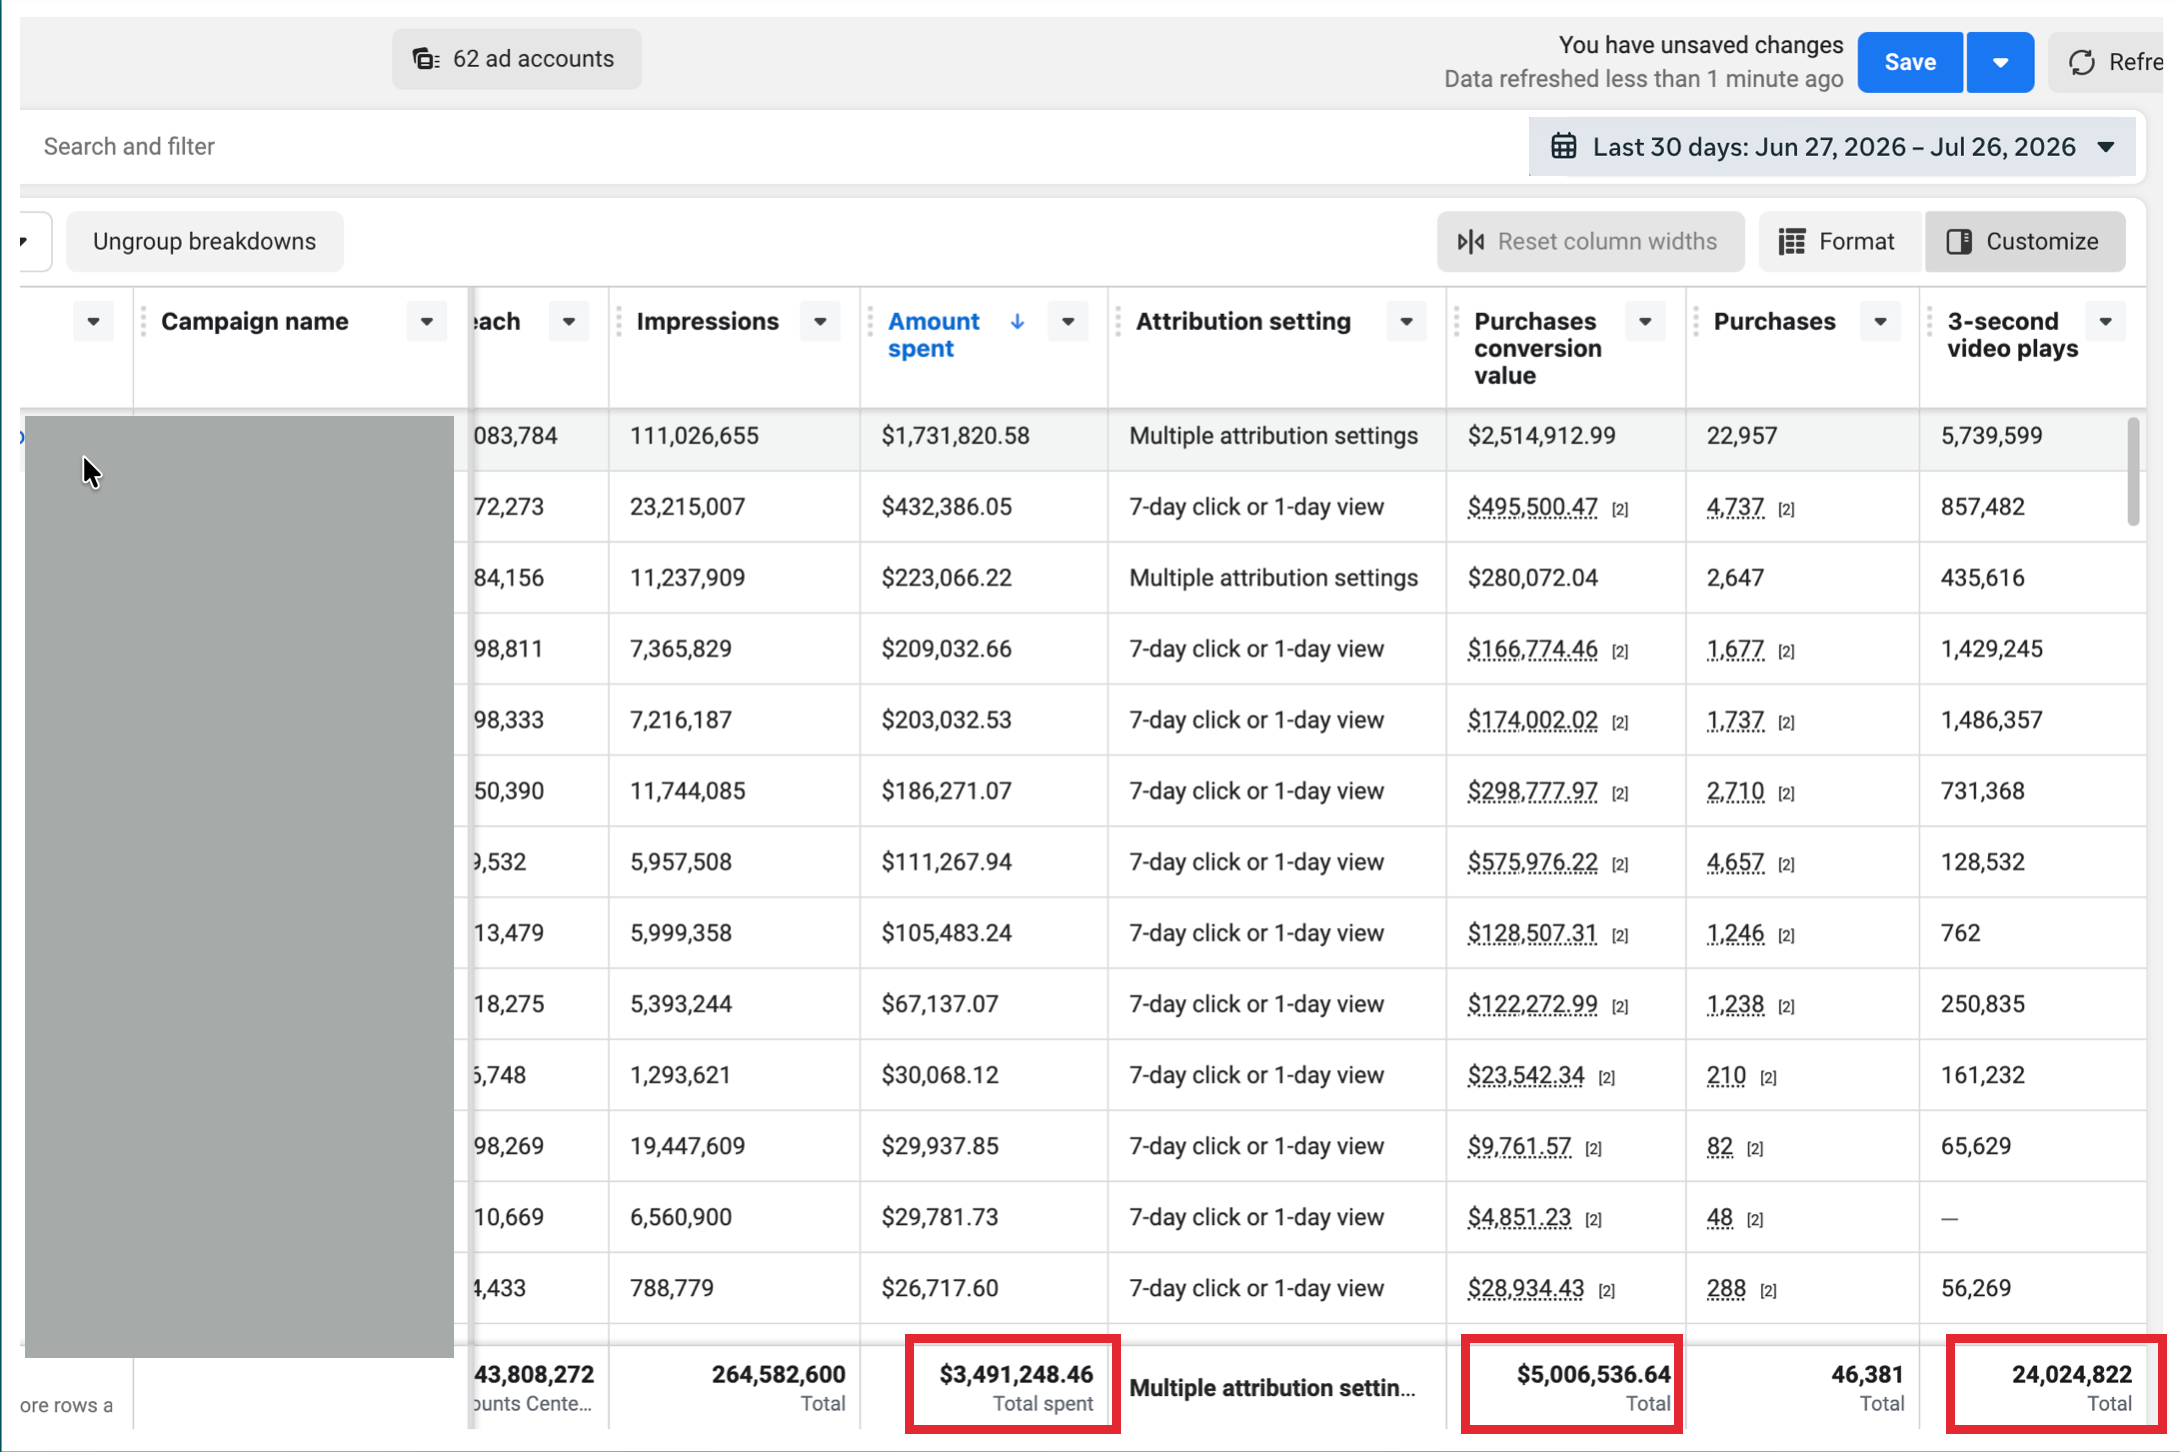The width and height of the screenshot is (2180, 1452).
Task: Click the Purchases conversion value drag handle
Action: pyautogui.click(x=1457, y=322)
